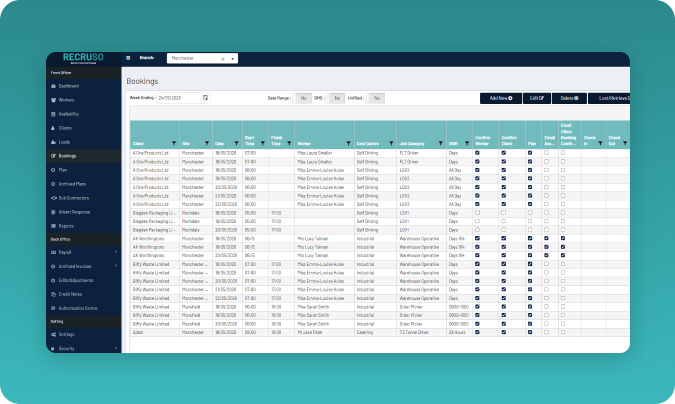Expand the Security submenu chevron
This screenshot has height=404, width=675.
click(x=115, y=348)
